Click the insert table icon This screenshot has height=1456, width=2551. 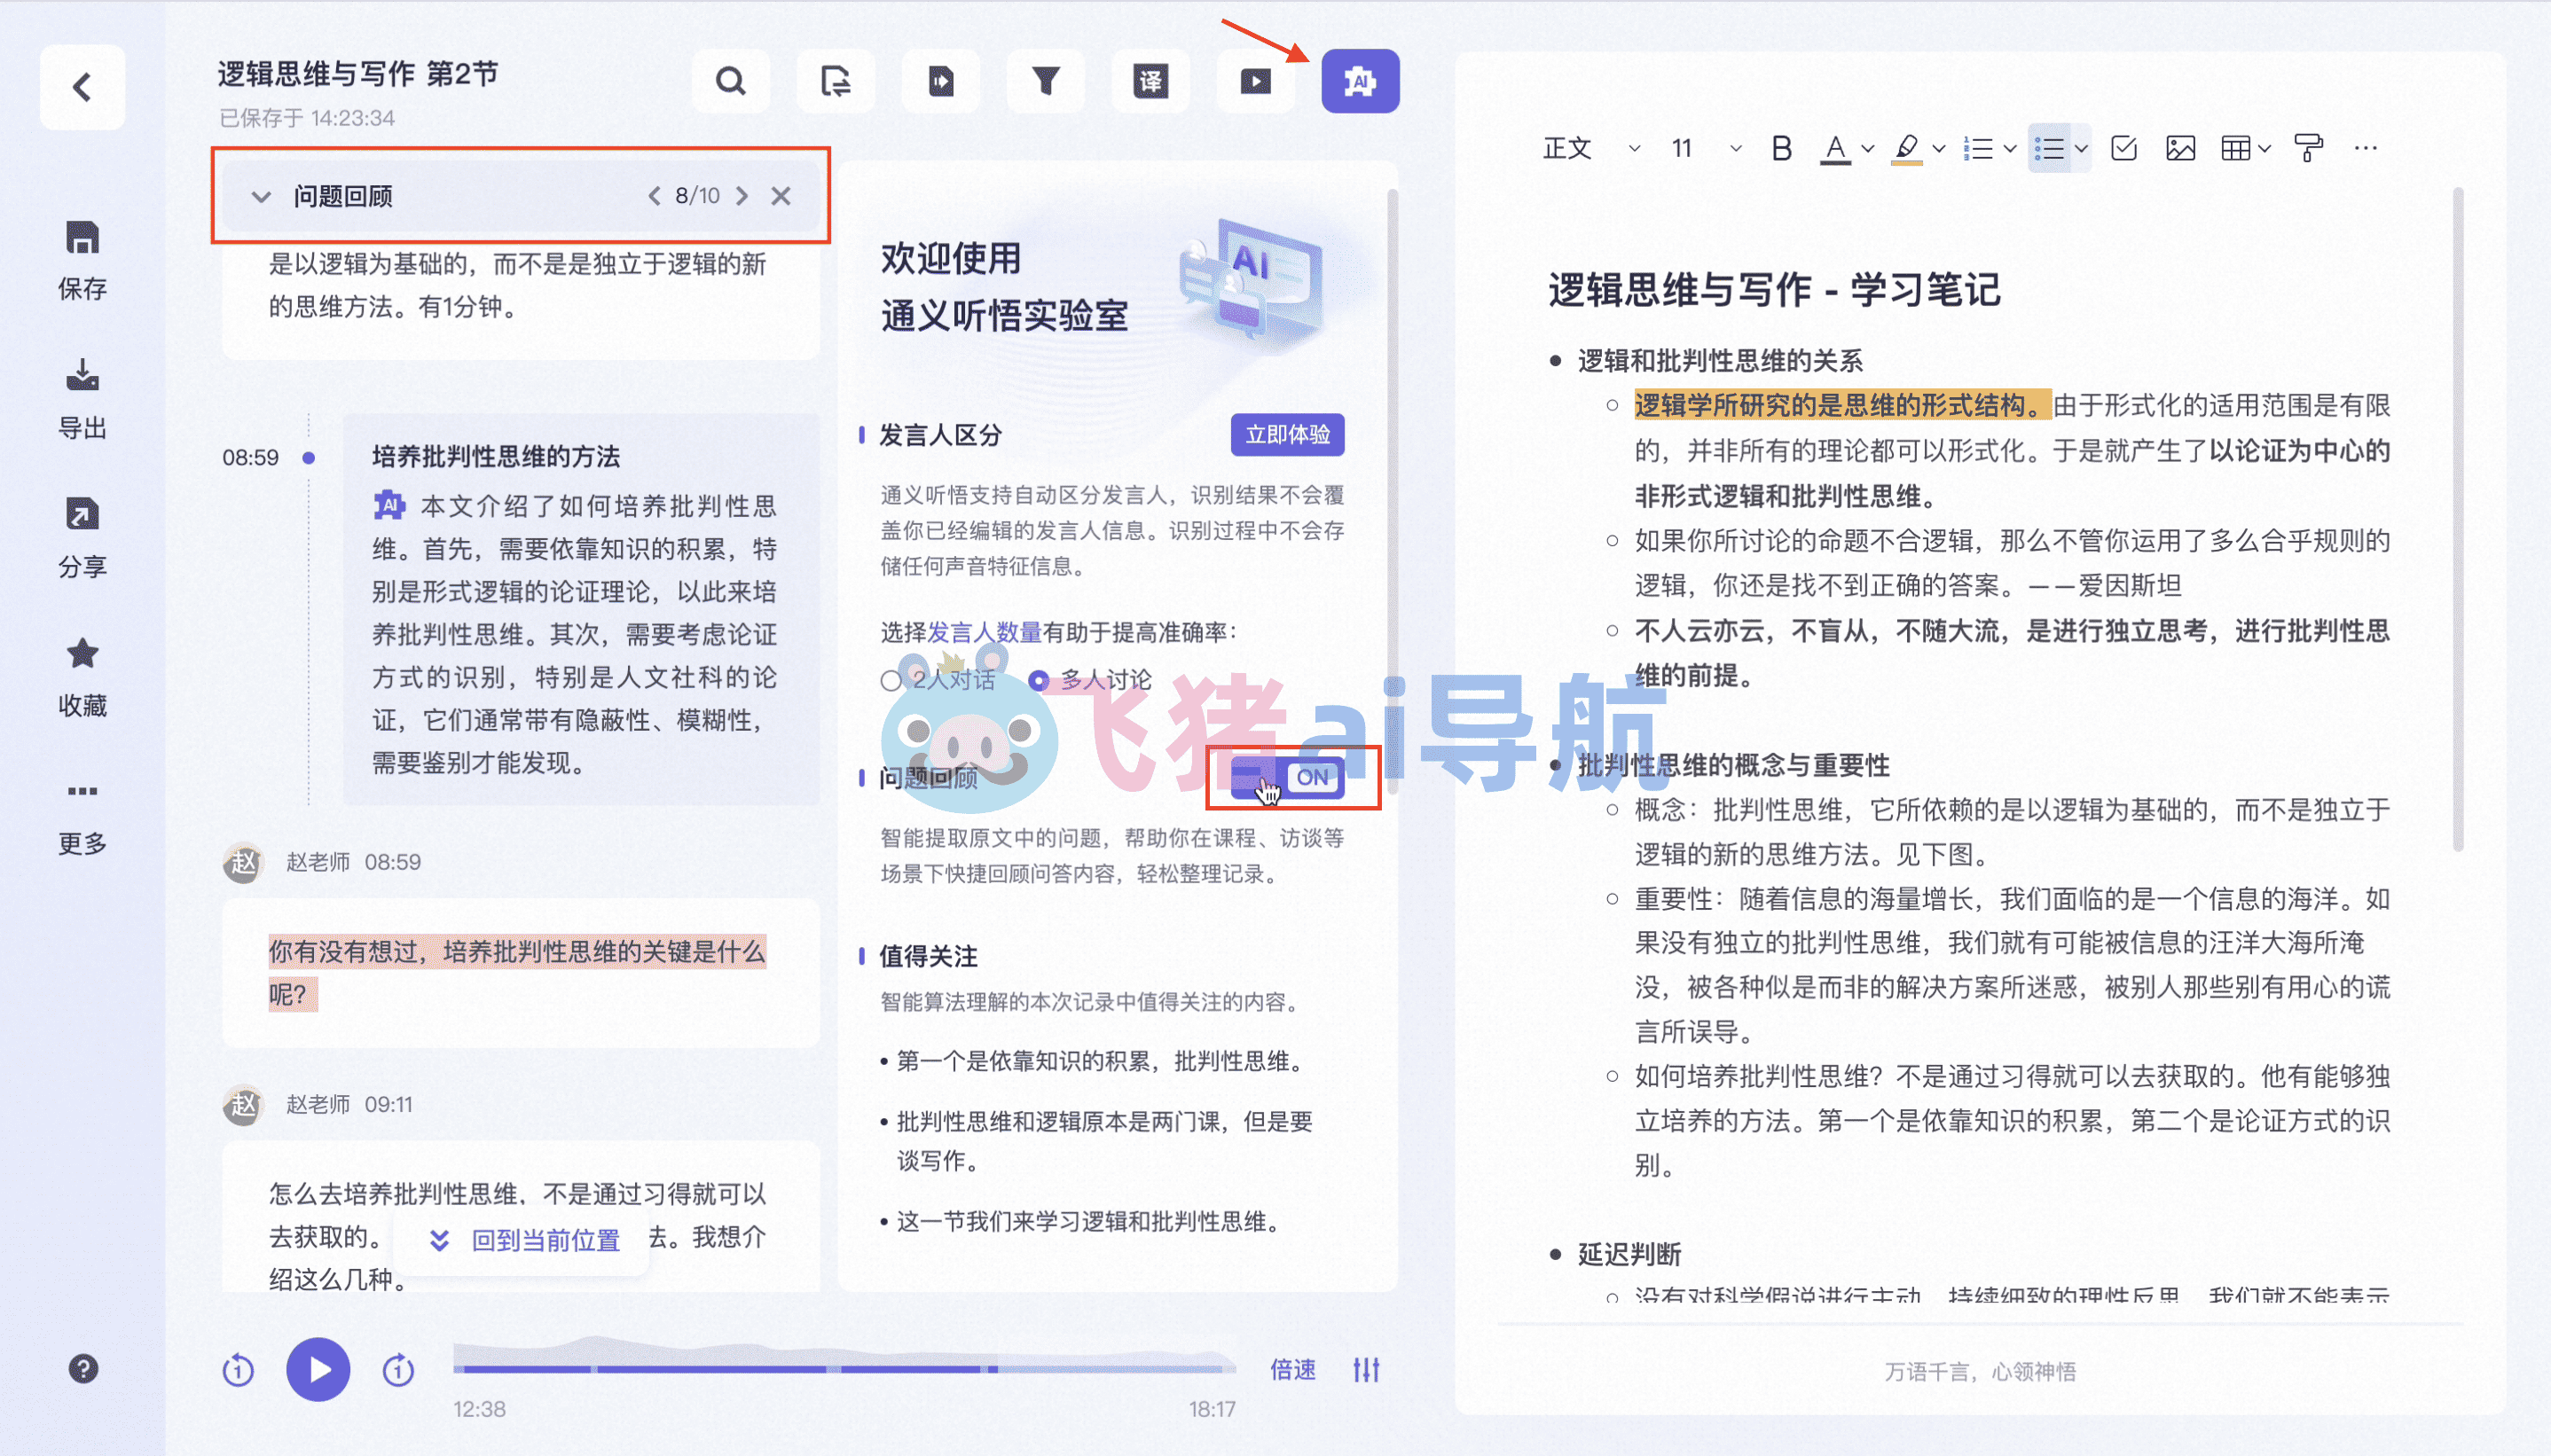pos(2235,149)
